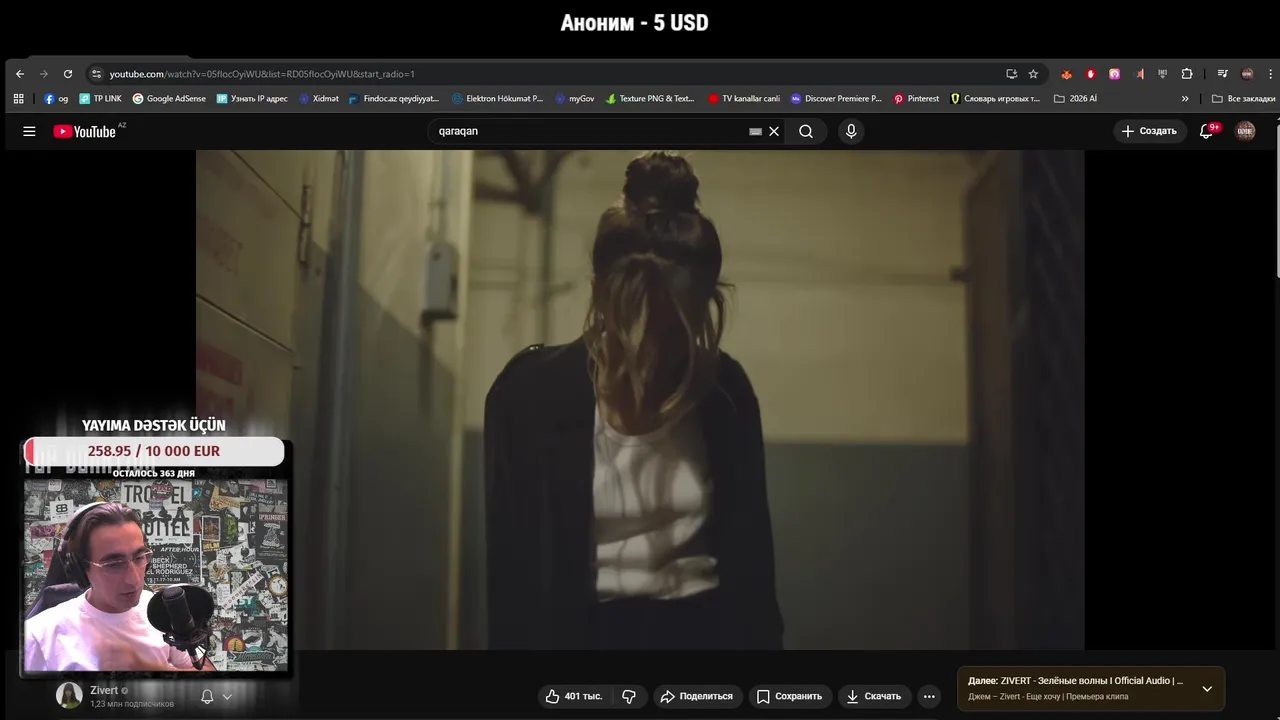Screen dimensions: 1280x720
Task: Open the Facebook 'og' bookmark
Action: [x=56, y=99]
